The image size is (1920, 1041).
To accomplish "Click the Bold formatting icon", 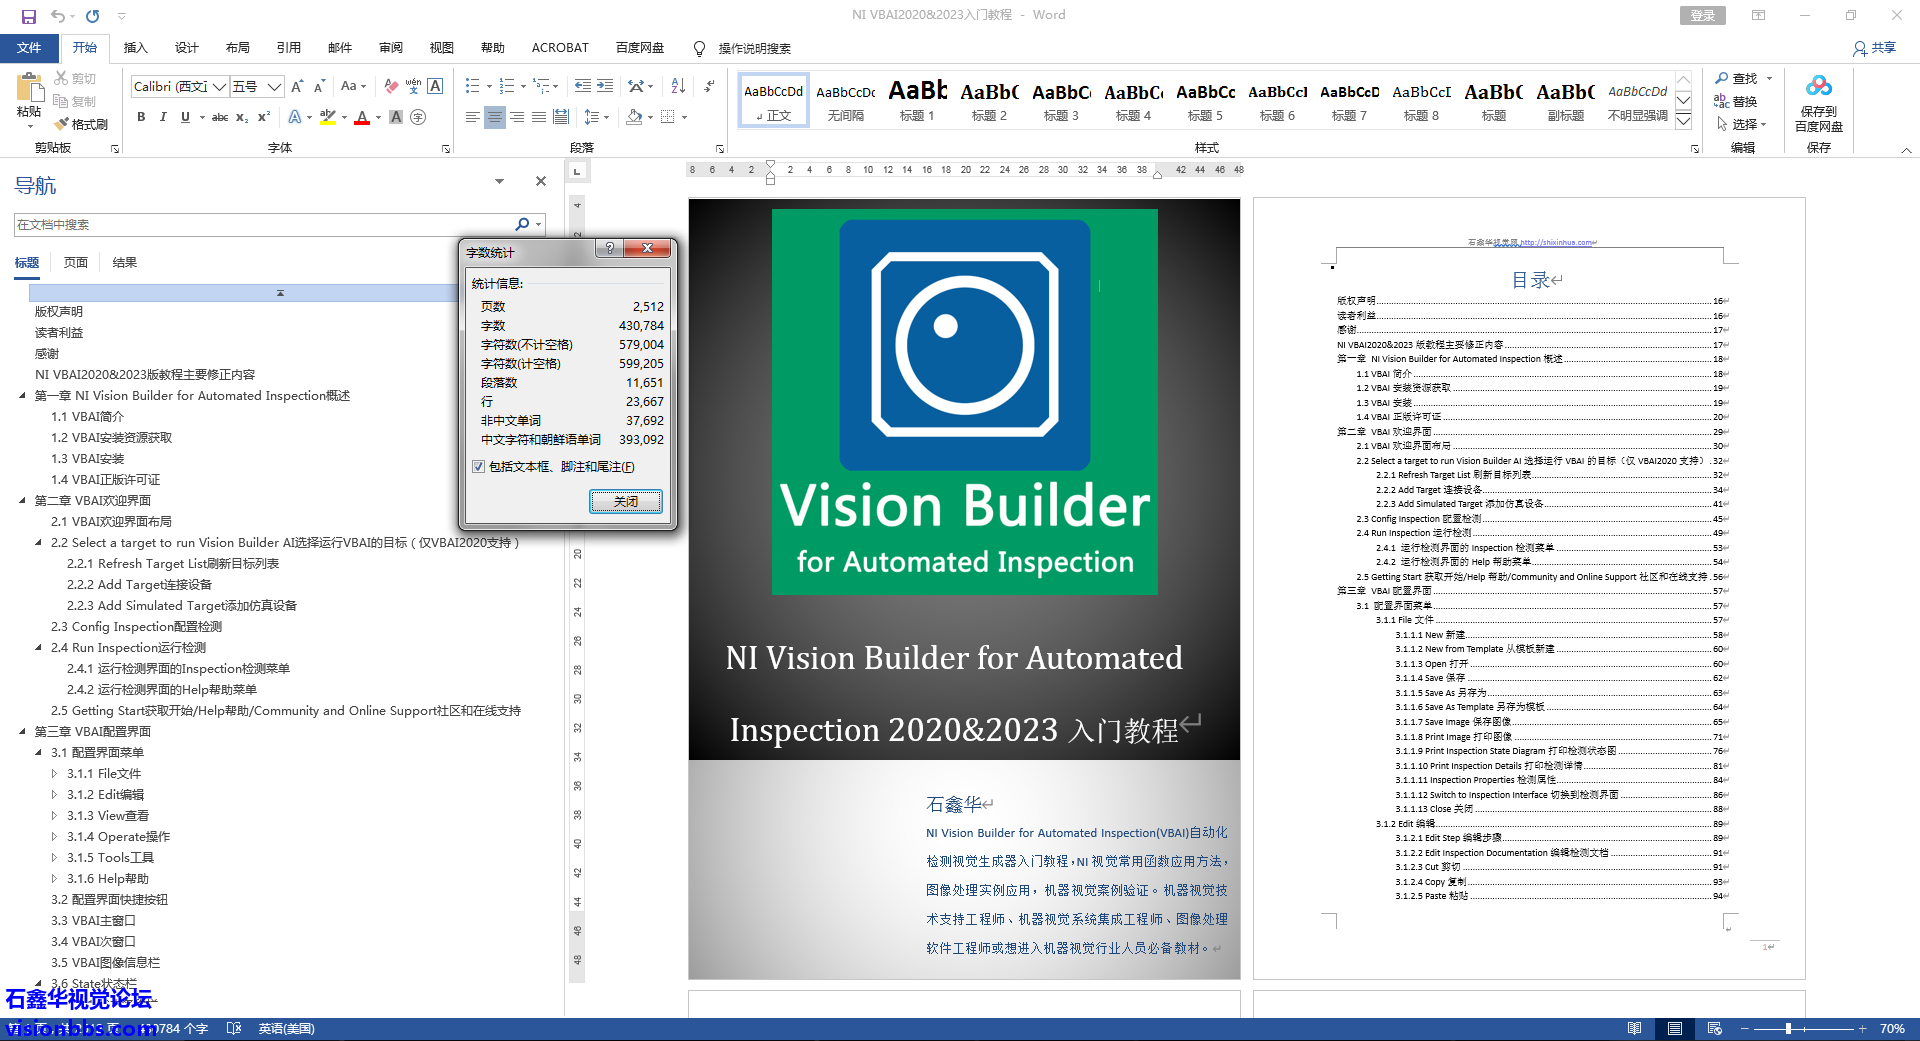I will pyautogui.click(x=141, y=117).
